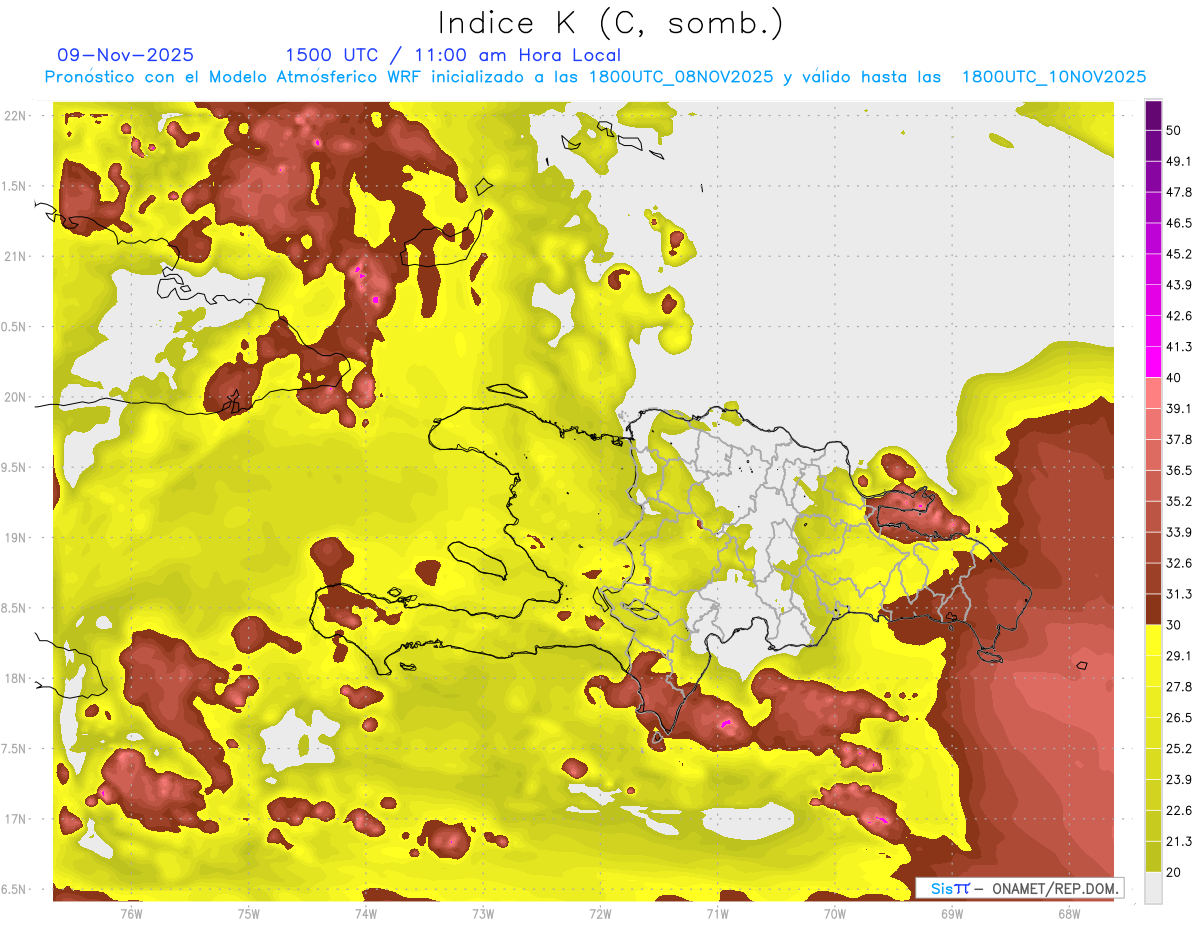
Task: Click the longitude axis label "69W"
Action: coord(952,914)
